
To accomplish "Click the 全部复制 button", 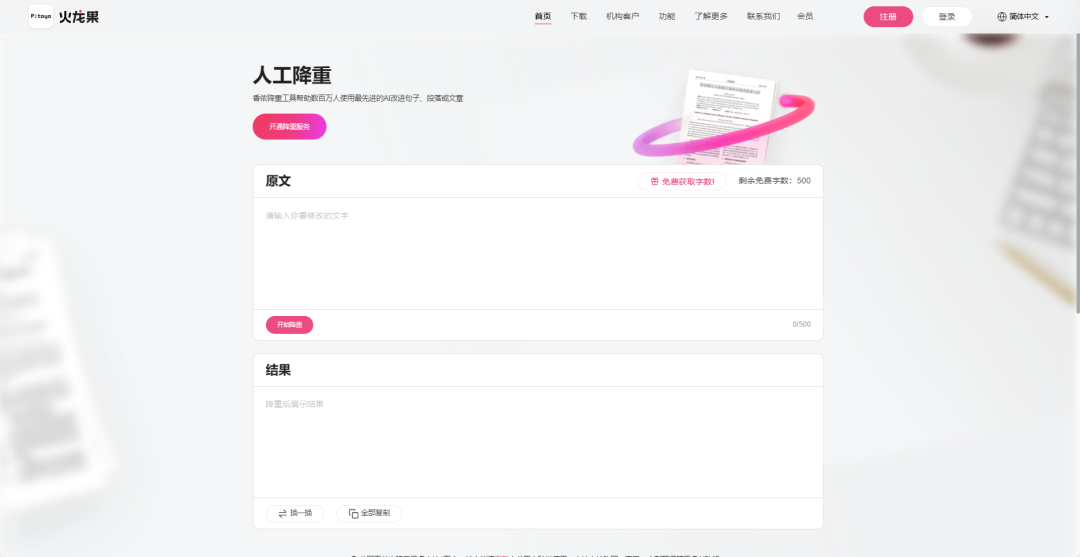I will (368, 514).
